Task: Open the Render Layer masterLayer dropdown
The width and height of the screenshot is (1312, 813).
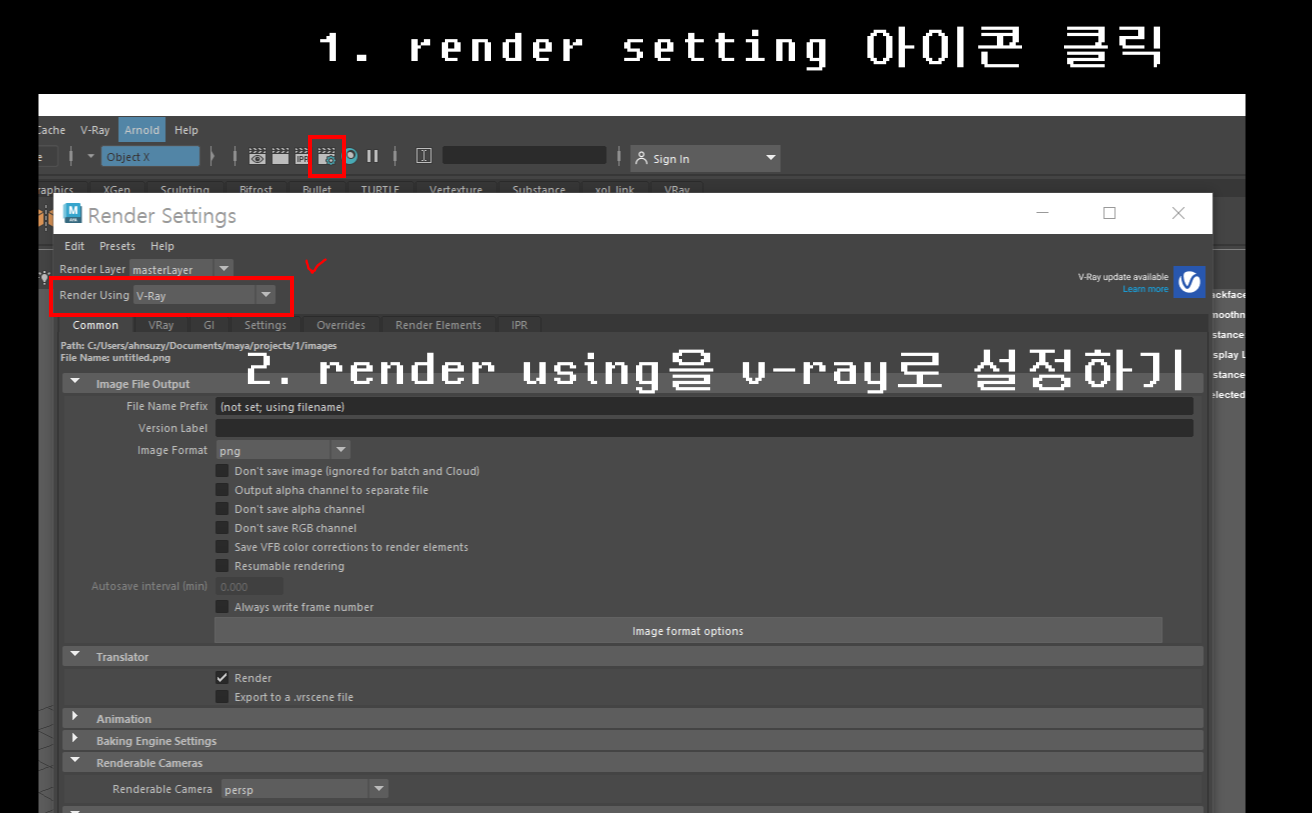Action: tap(181, 269)
